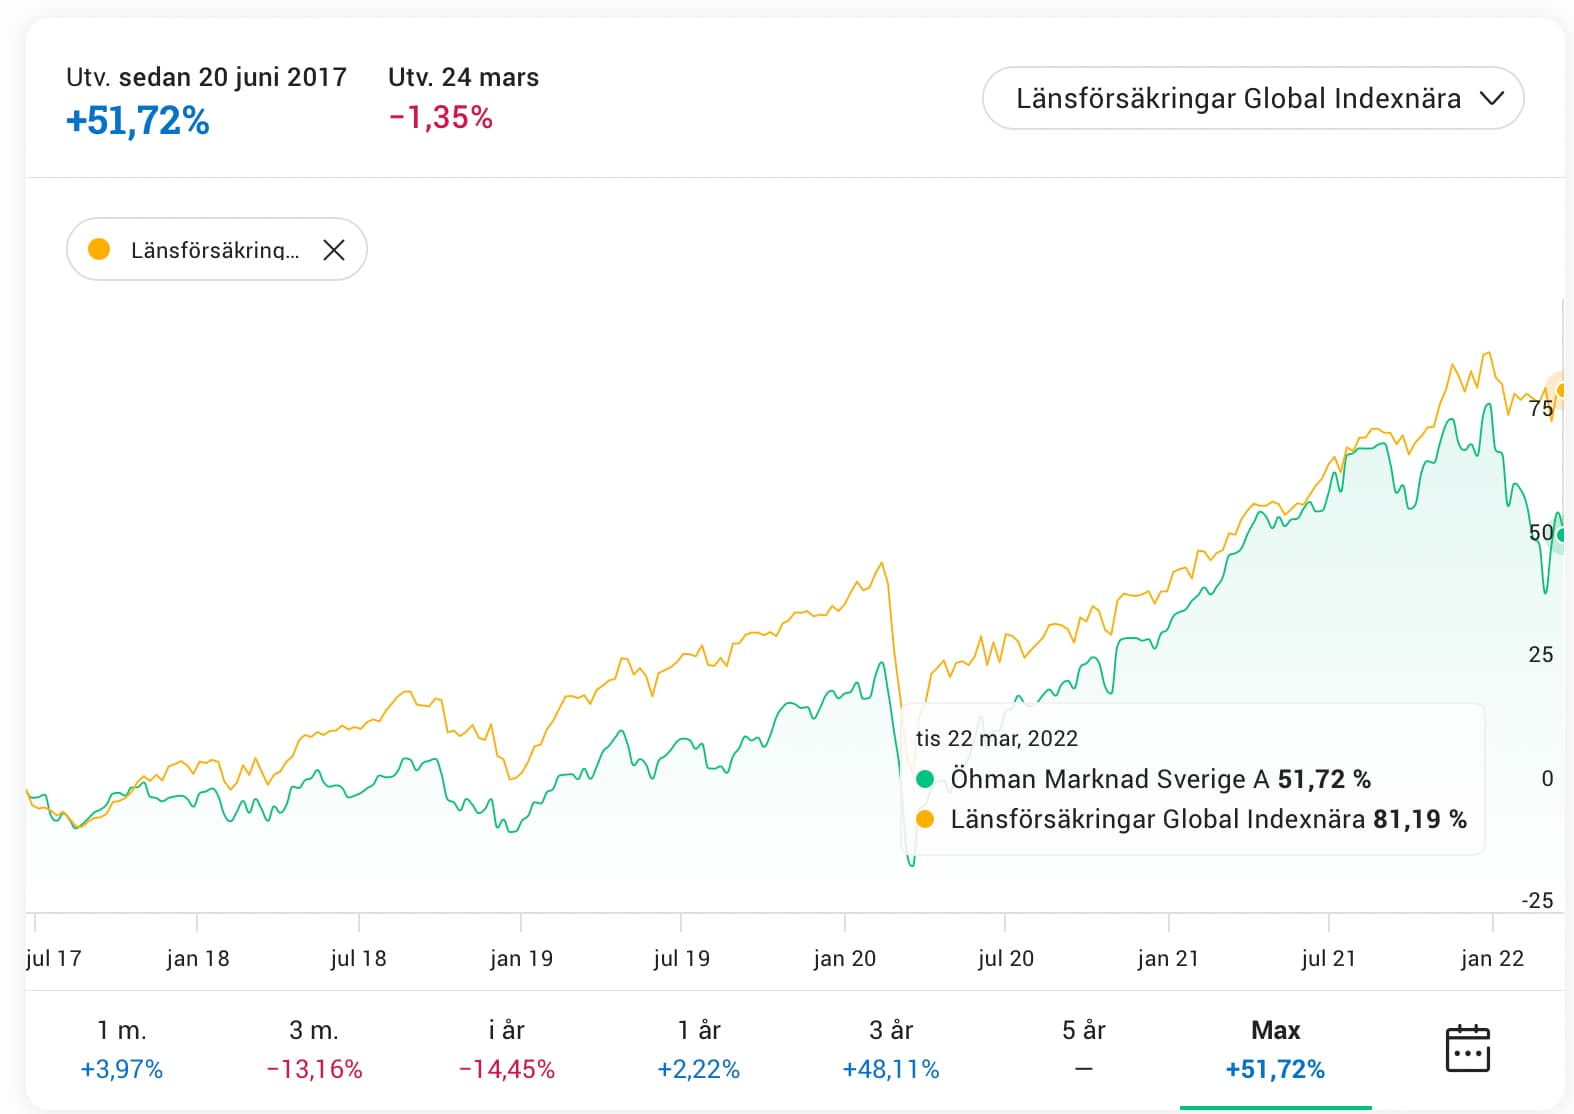Choose the 3 år period tab

(891, 1049)
